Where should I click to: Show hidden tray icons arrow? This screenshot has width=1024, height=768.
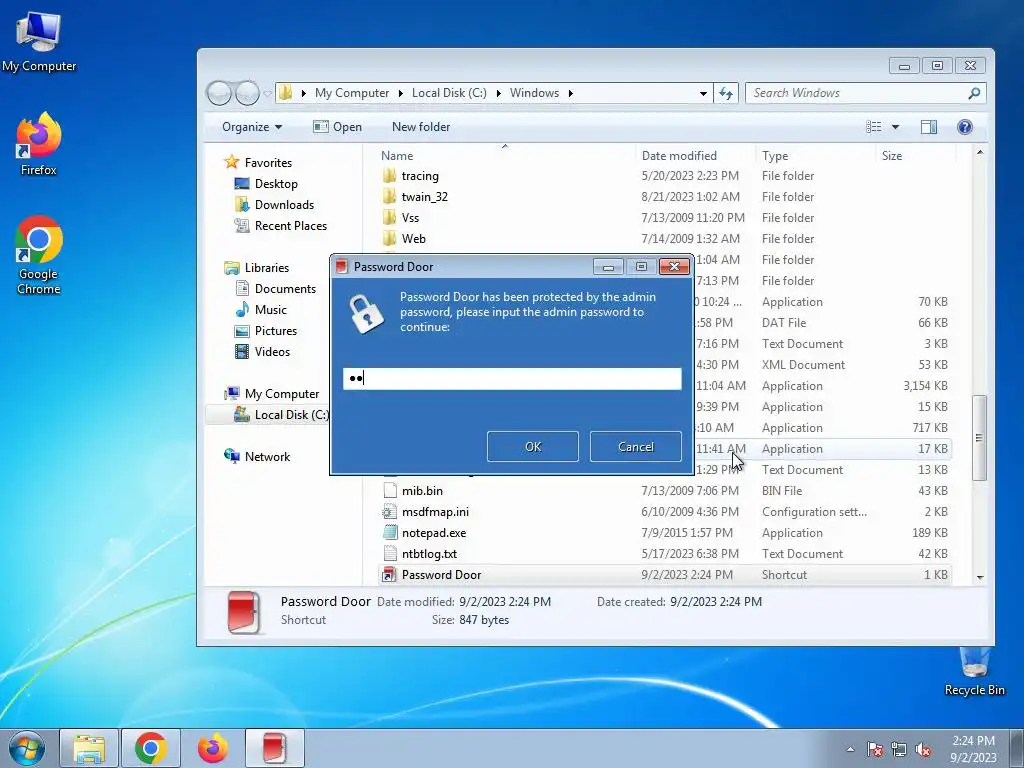click(x=850, y=749)
